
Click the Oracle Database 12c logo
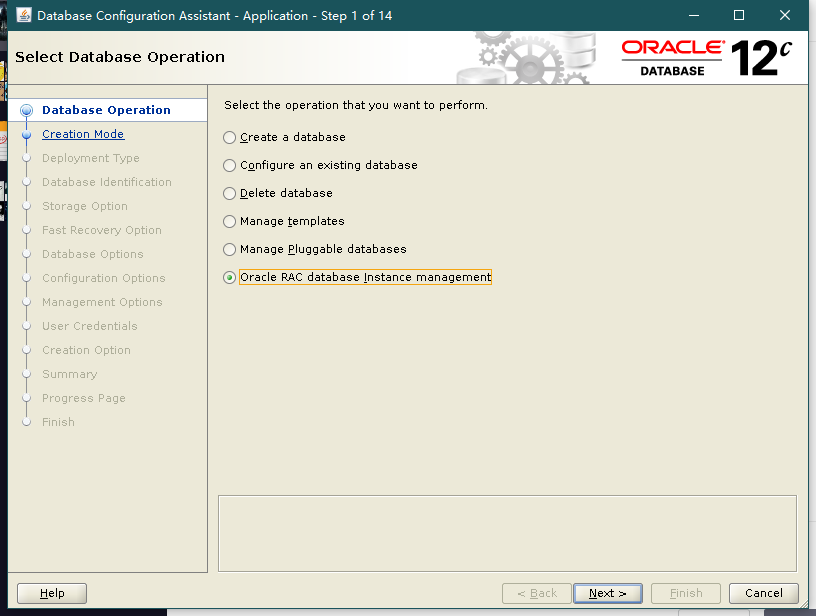coord(707,58)
